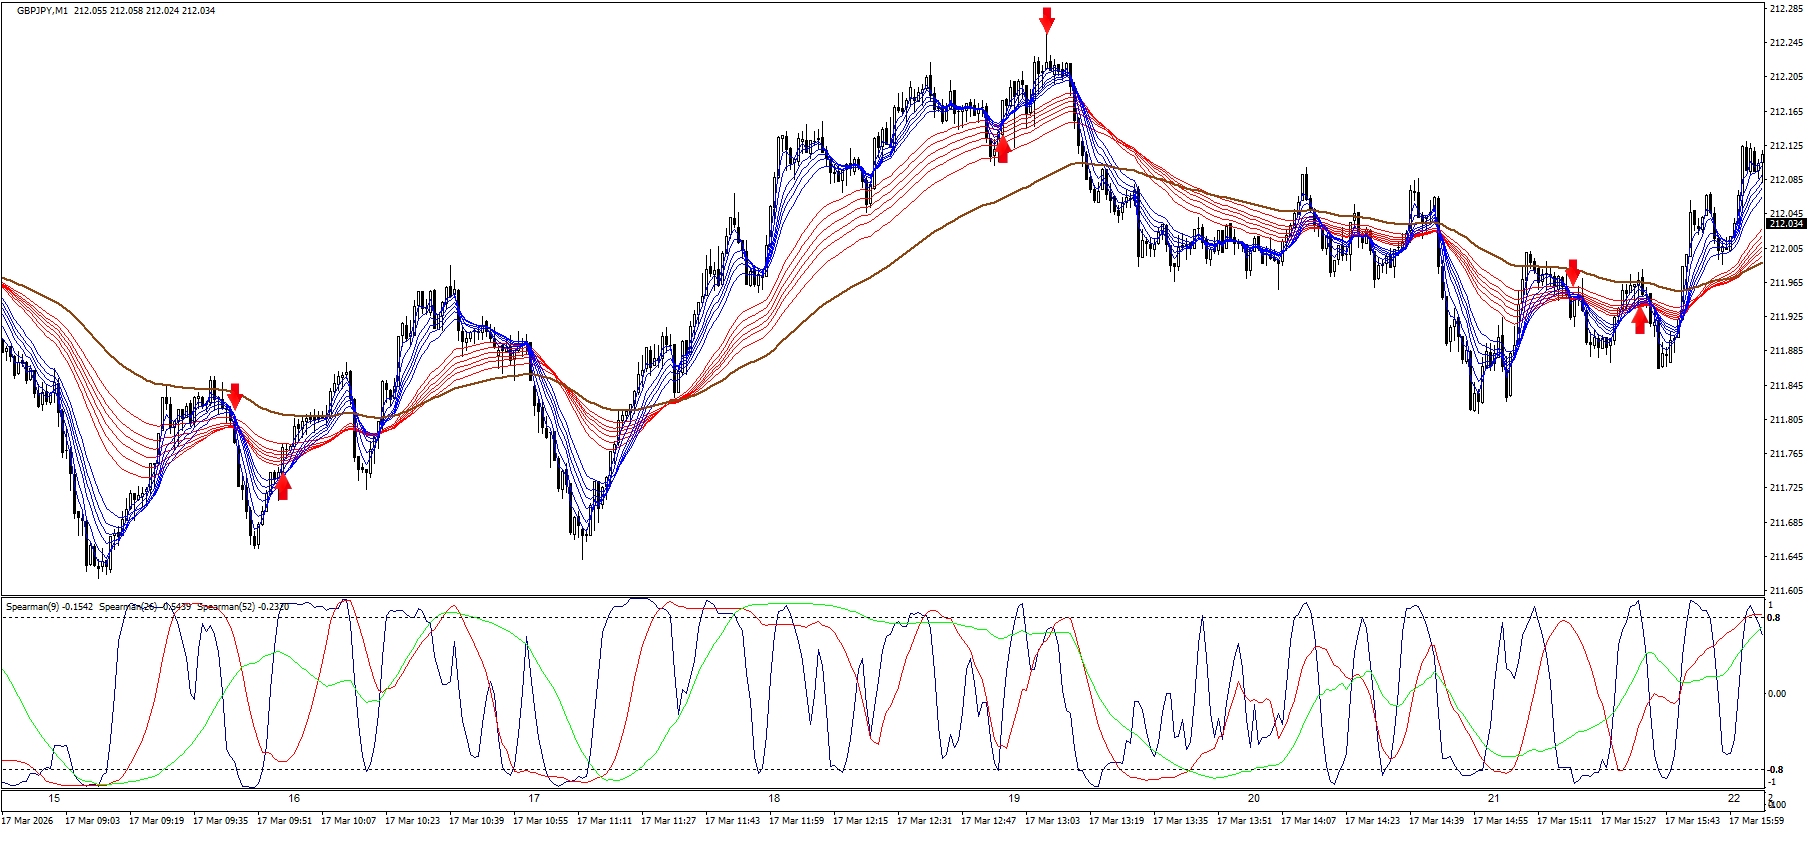The width and height of the screenshot is (1816, 847).
Task: Click the red up arrow near 15:27
Action: (x=1639, y=320)
